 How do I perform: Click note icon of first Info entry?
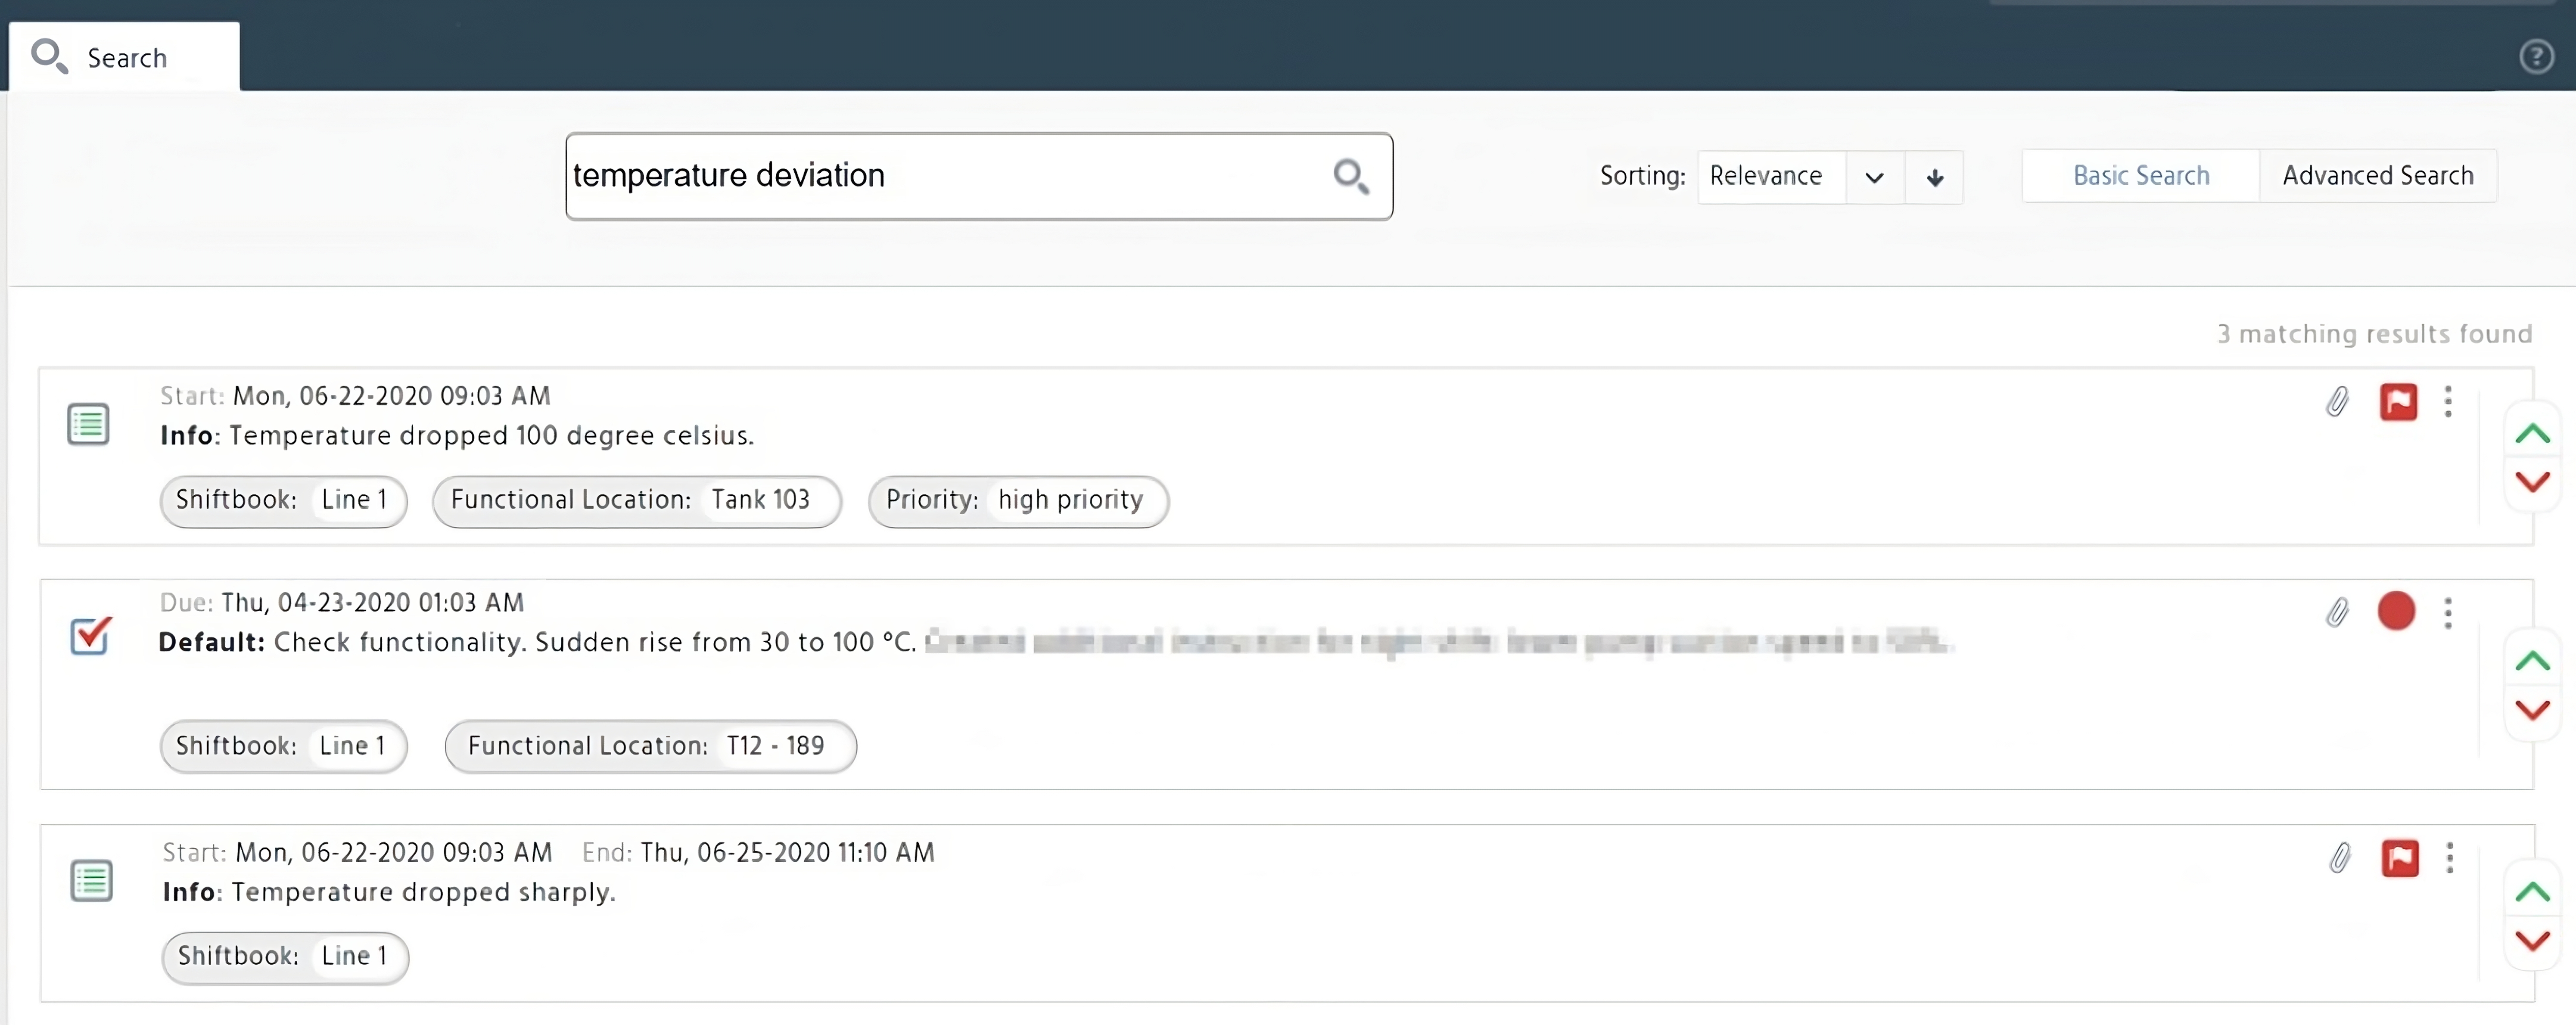coord(88,424)
